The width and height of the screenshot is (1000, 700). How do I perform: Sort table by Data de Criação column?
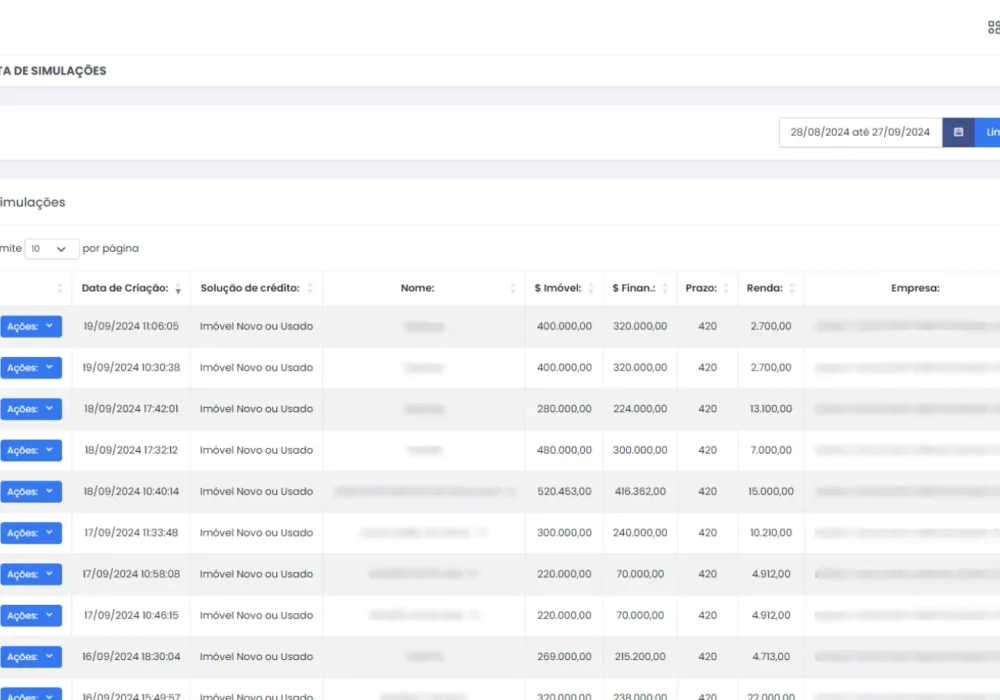pyautogui.click(x=177, y=288)
